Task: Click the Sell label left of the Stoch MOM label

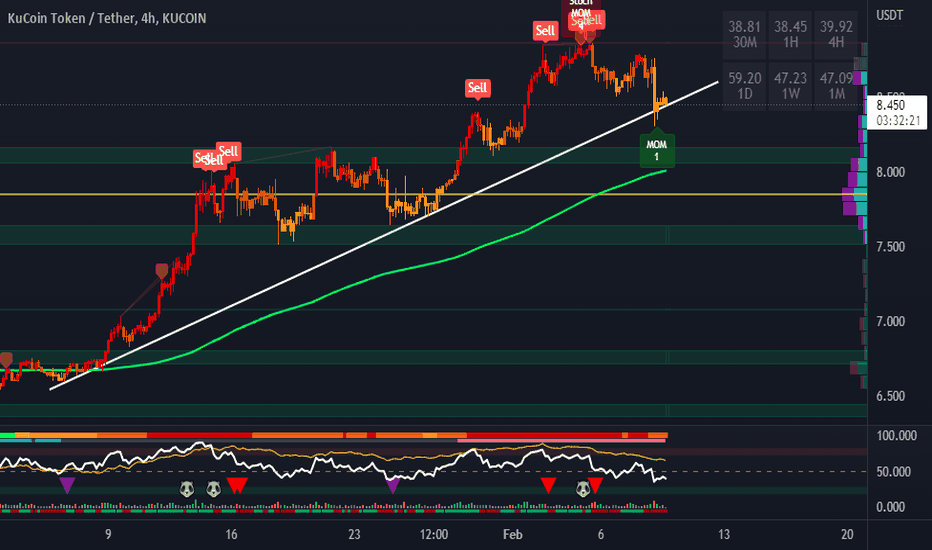Action: click(545, 30)
